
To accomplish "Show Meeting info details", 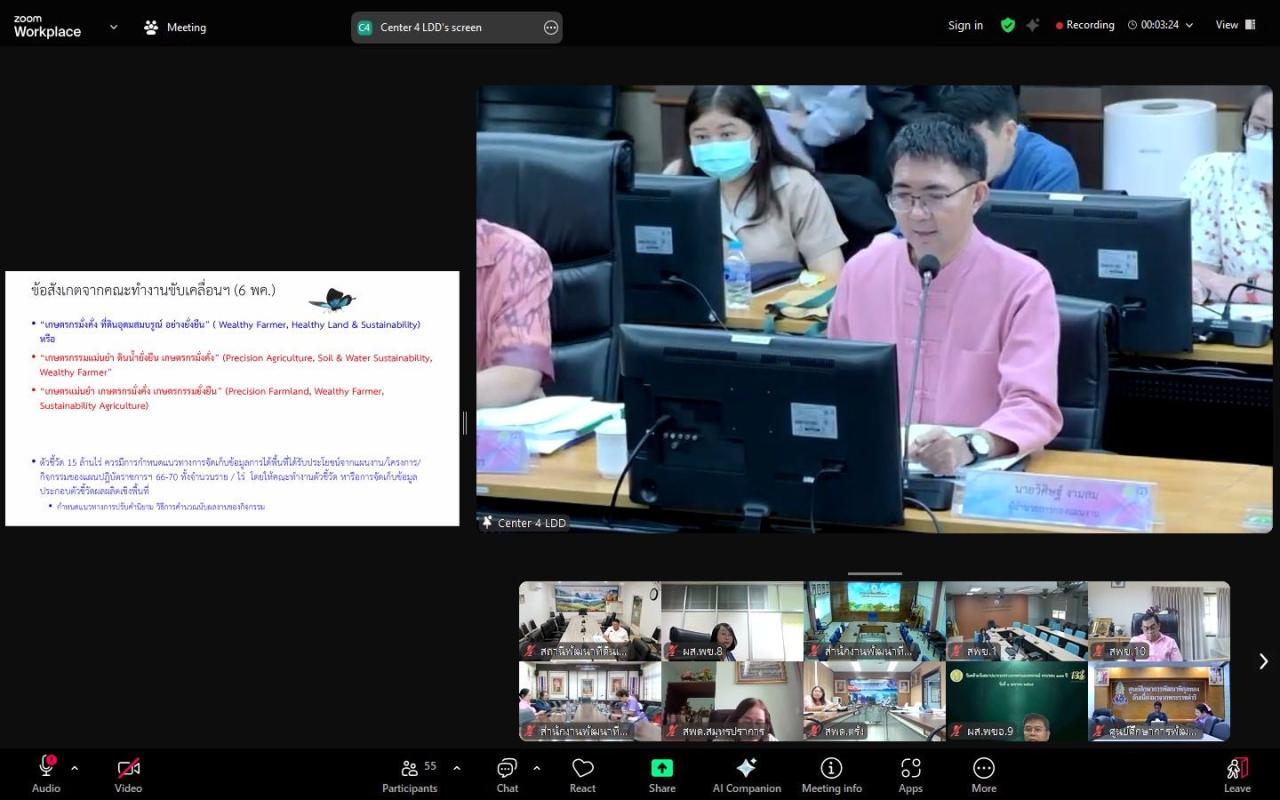I will coord(831,768).
